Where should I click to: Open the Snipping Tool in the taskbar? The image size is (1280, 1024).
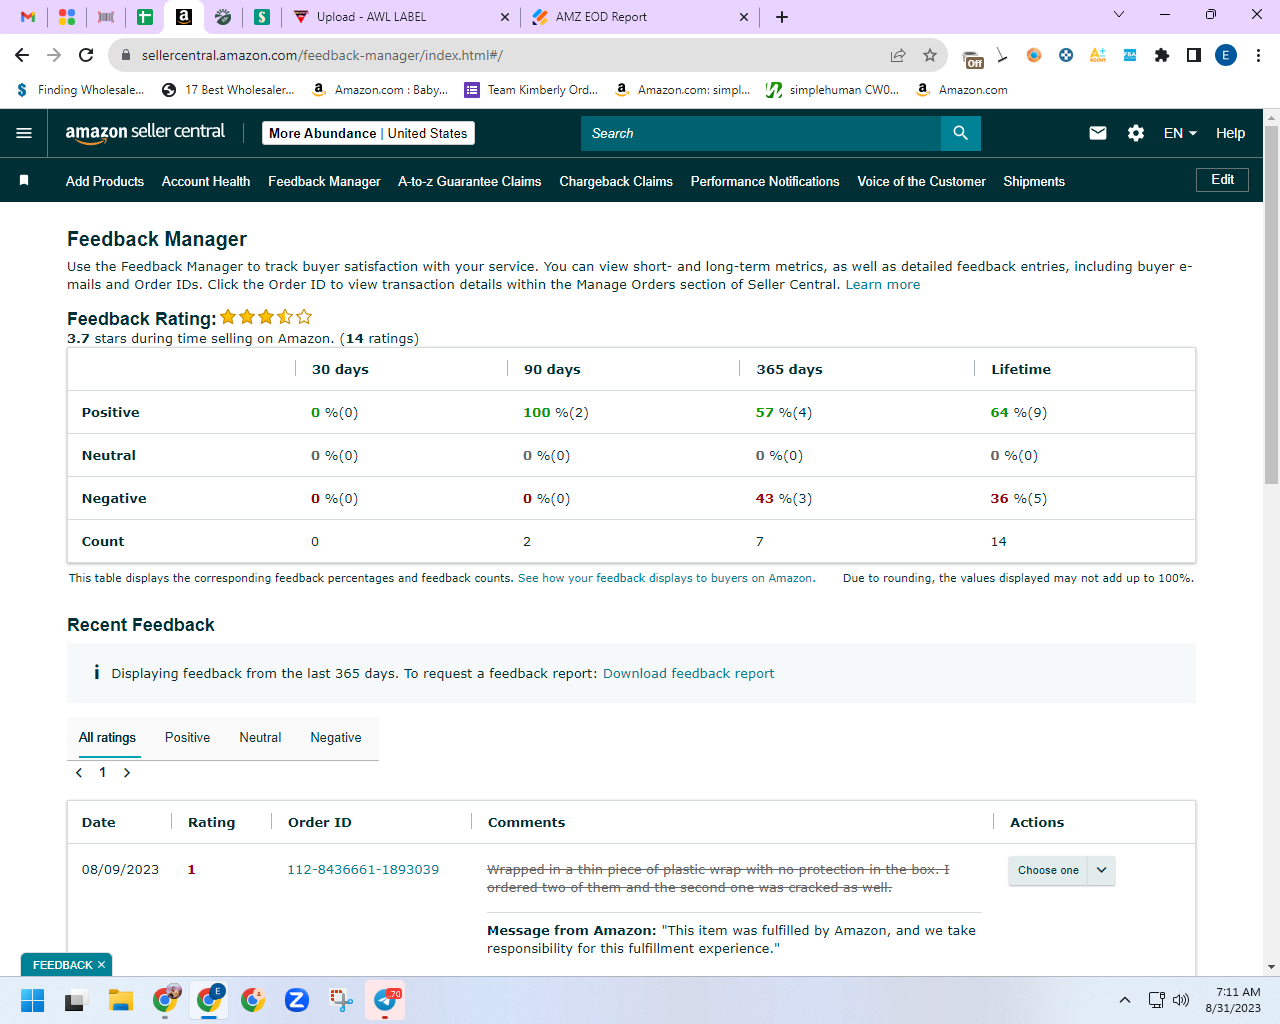(341, 1000)
